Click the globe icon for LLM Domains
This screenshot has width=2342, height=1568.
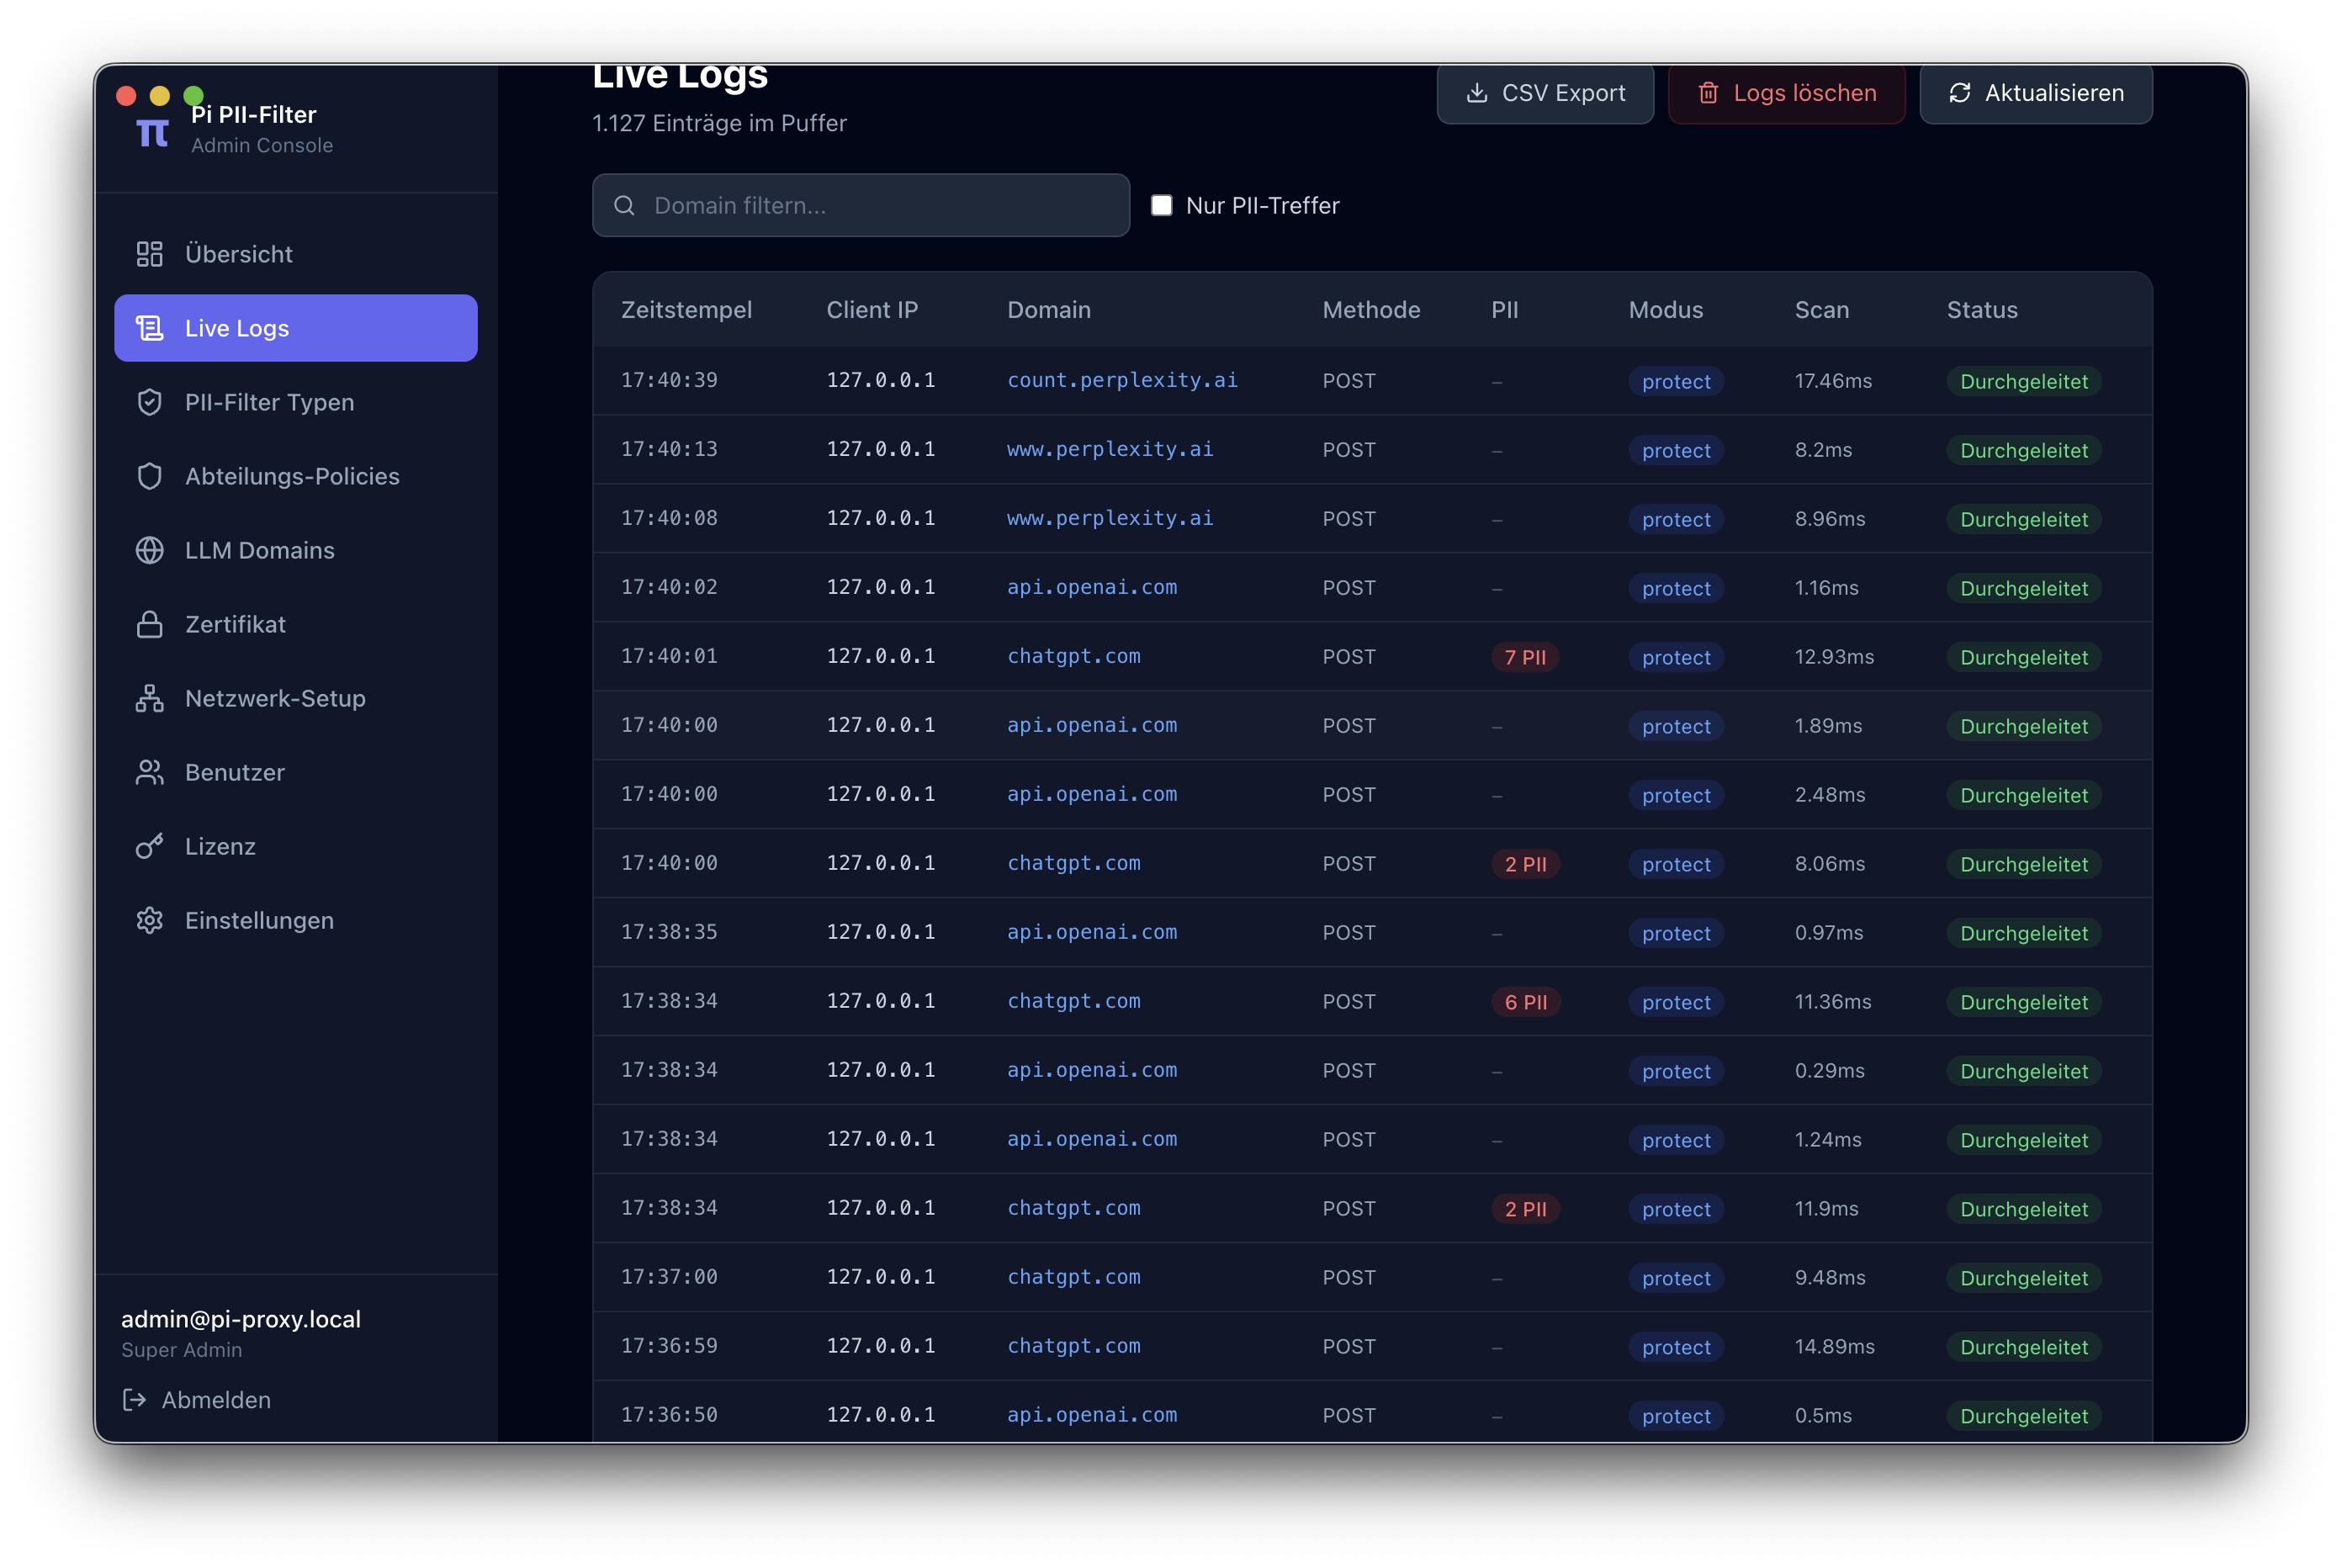pyautogui.click(x=149, y=550)
